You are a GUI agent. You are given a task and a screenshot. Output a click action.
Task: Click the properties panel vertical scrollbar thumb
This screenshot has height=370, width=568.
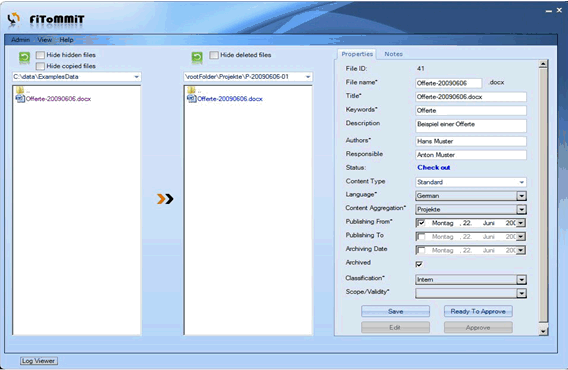click(543, 196)
